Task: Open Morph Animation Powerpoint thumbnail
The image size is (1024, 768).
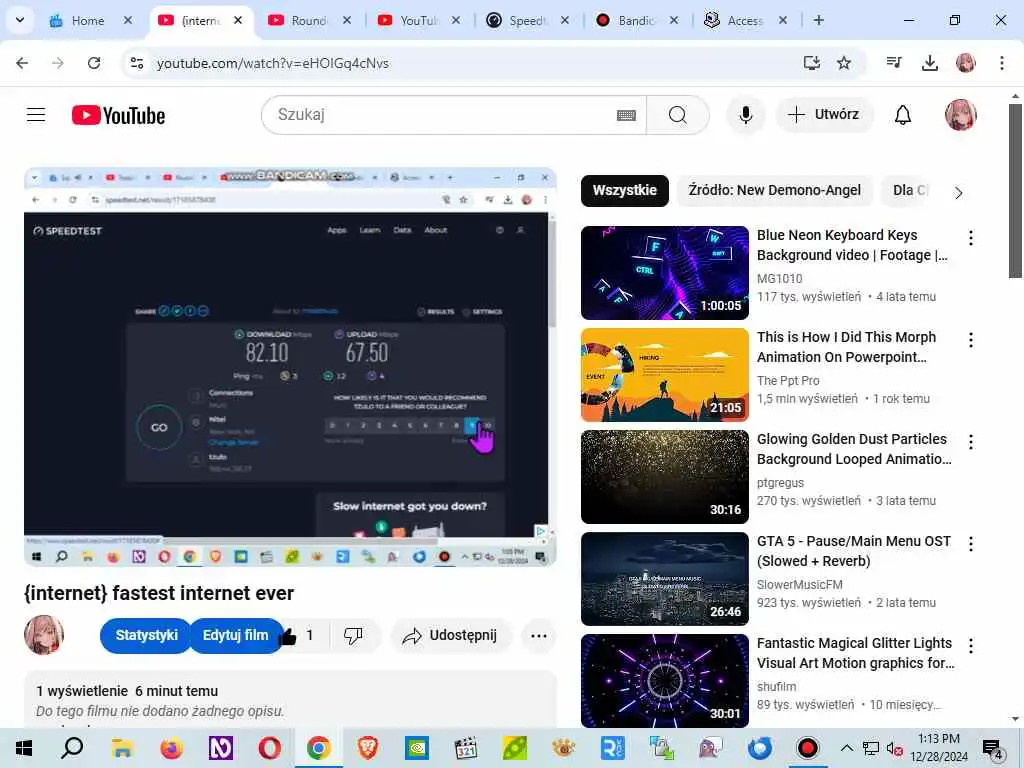Action: pos(664,375)
